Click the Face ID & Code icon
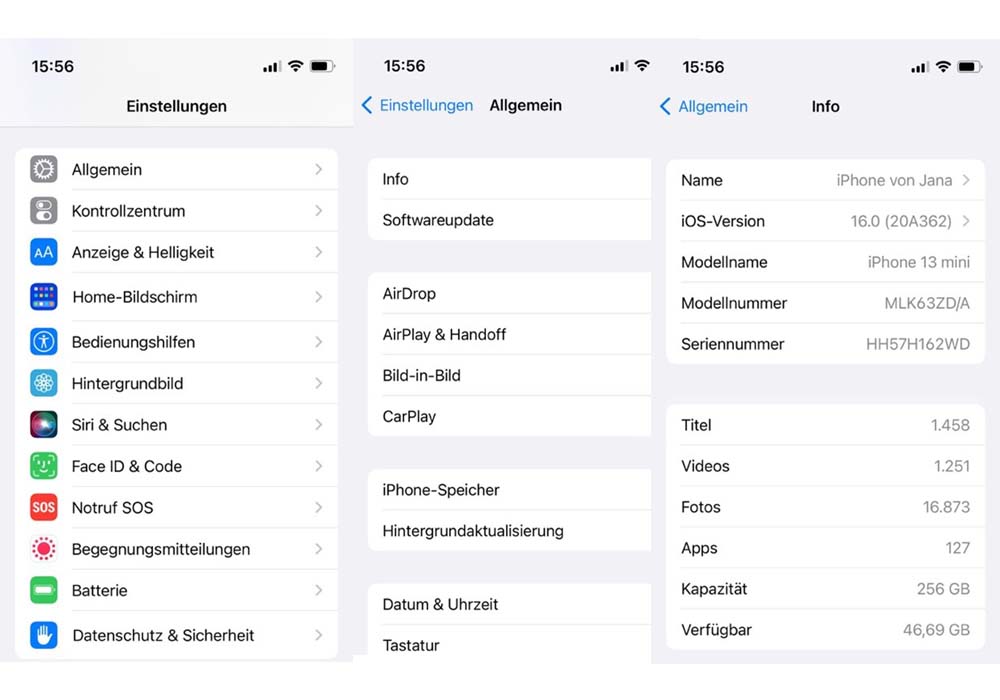Image resolution: width=1000 pixels, height=700 pixels. pyautogui.click(x=42, y=466)
